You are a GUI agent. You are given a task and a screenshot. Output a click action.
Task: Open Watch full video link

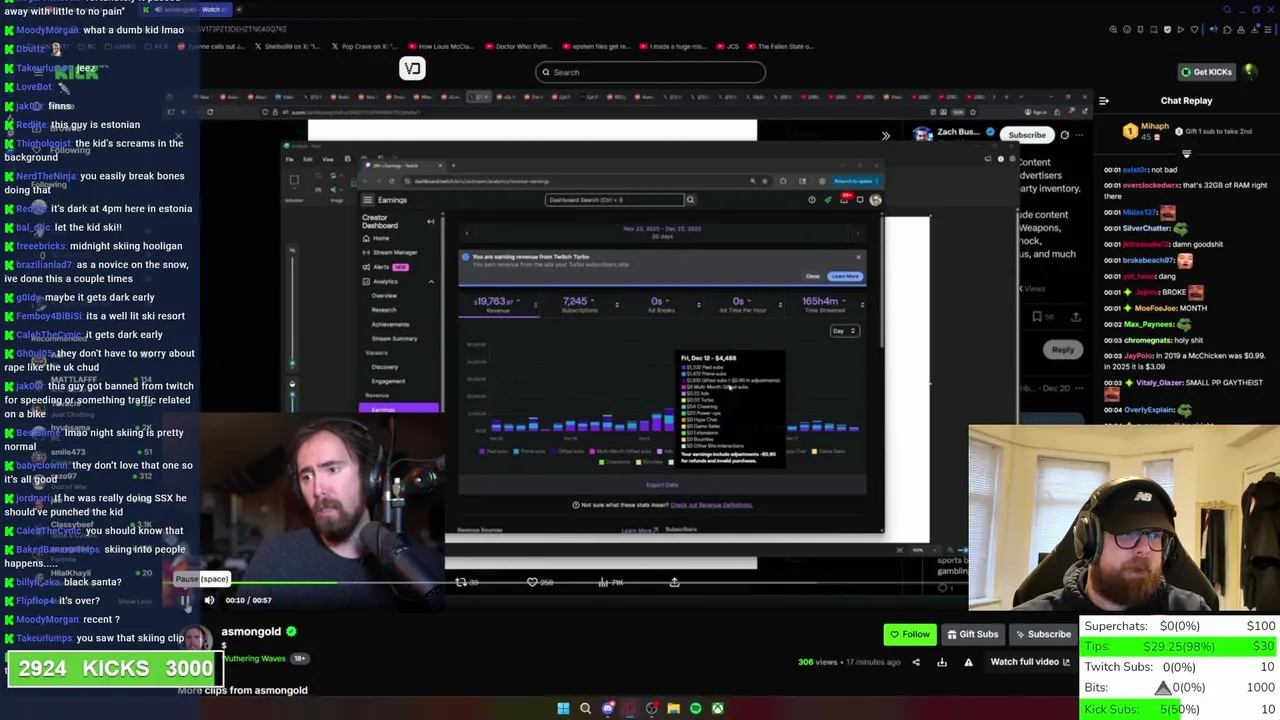[x=1029, y=662]
